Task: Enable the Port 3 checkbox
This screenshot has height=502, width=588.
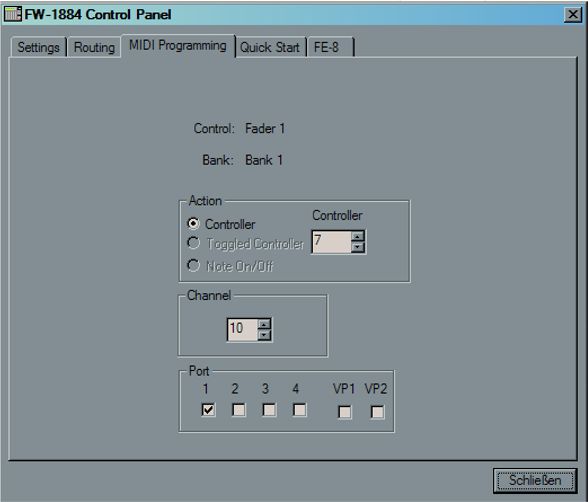Action: 269,410
